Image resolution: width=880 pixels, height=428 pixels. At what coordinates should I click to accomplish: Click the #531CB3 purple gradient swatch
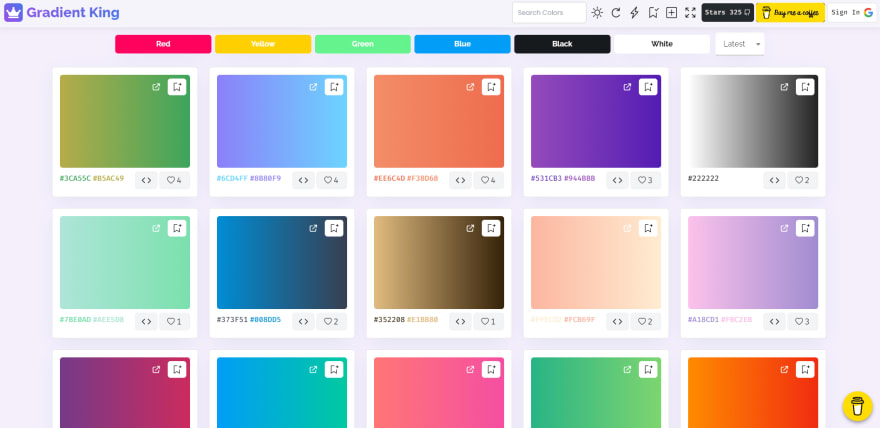click(596, 121)
